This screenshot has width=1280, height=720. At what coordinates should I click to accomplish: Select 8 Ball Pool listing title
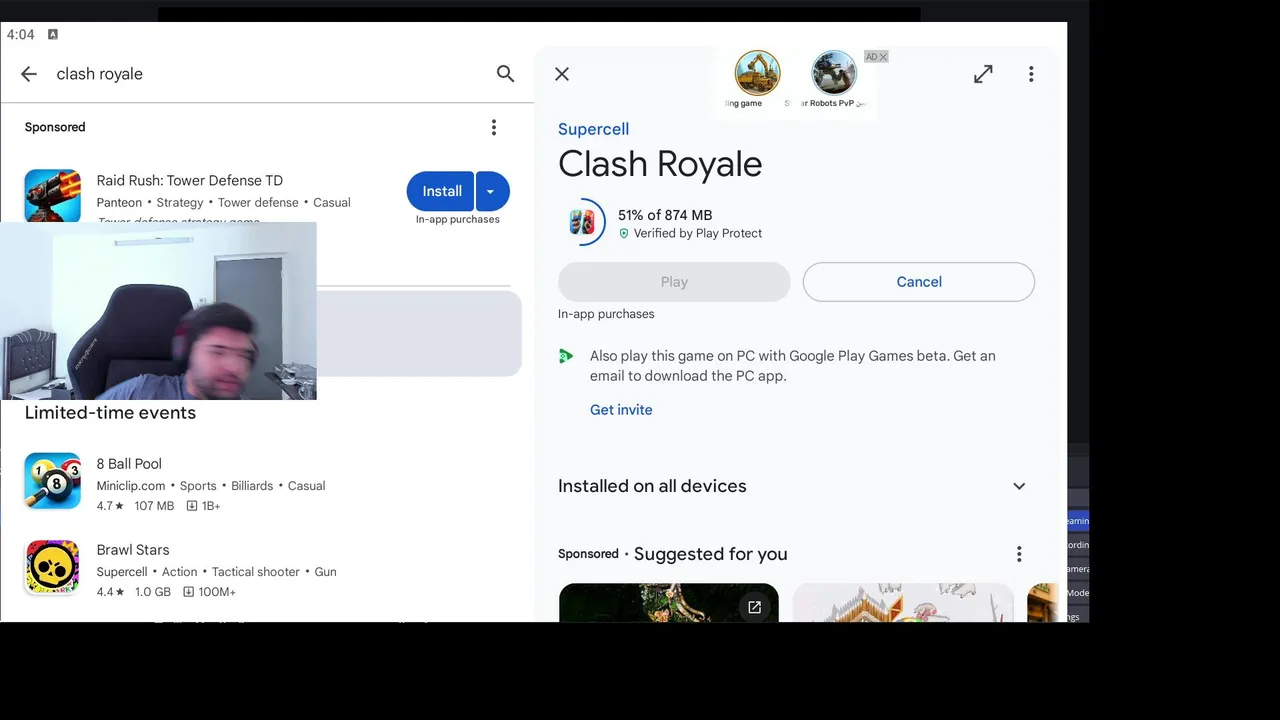click(x=129, y=464)
